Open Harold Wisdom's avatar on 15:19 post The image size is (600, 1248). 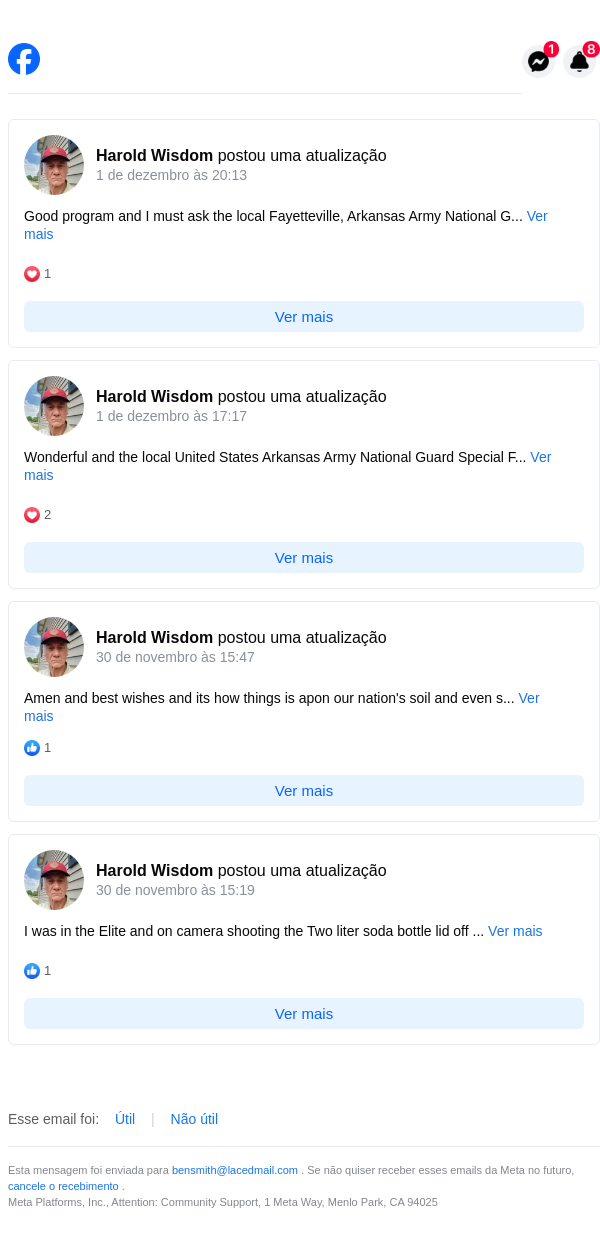[x=54, y=880]
